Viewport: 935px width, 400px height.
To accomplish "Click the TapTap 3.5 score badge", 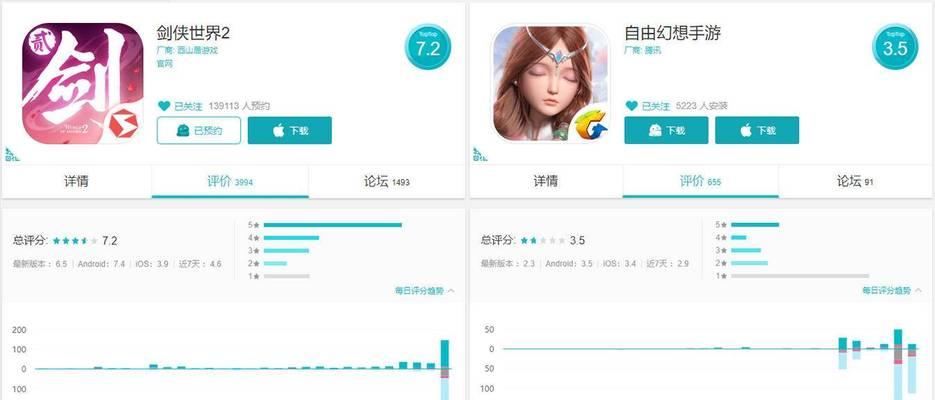I will [895, 46].
